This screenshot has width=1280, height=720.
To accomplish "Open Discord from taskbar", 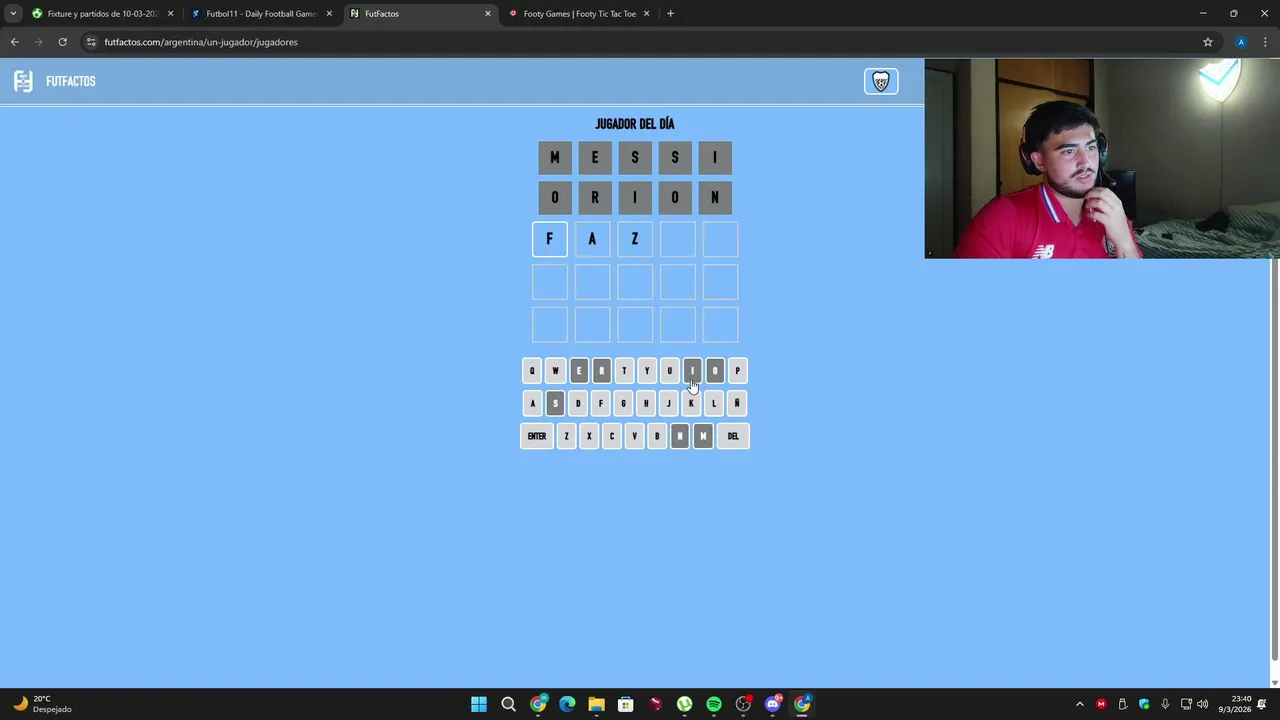I will [772, 704].
